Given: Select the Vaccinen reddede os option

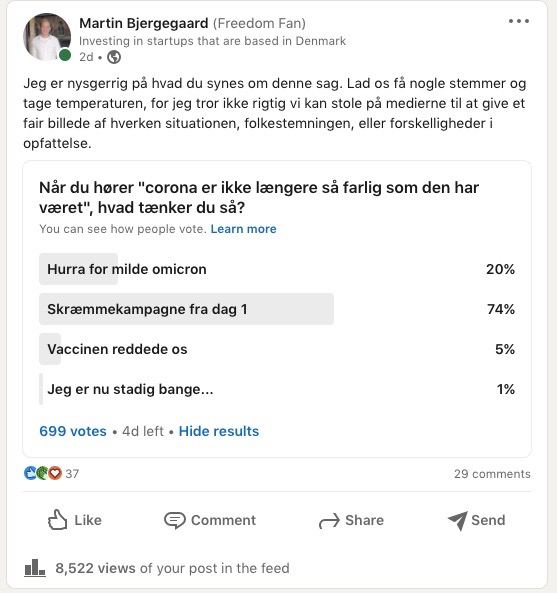Looking at the screenshot, I should pyautogui.click(x=277, y=349).
